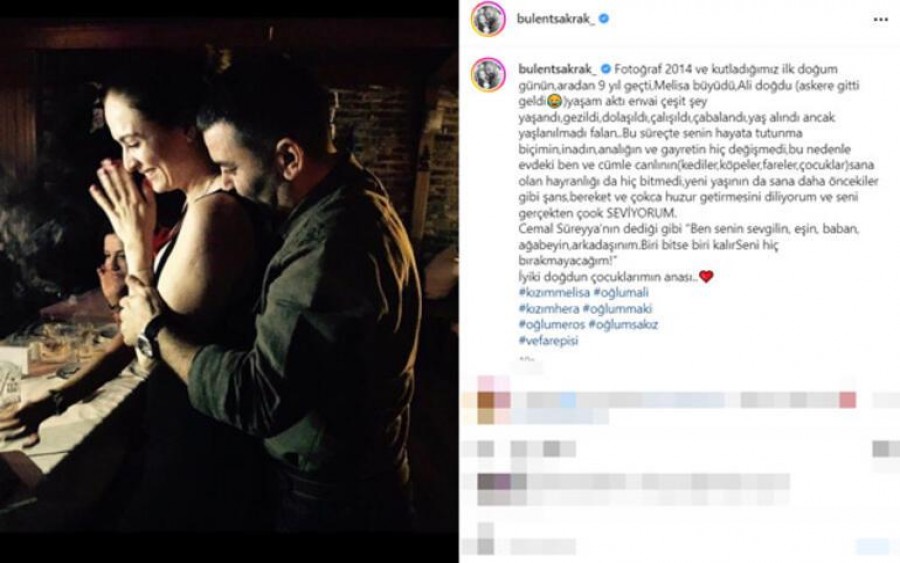Viewport: 900px width, 563px height.
Task: Click the blurred like icon beside first comment
Action: (886, 400)
